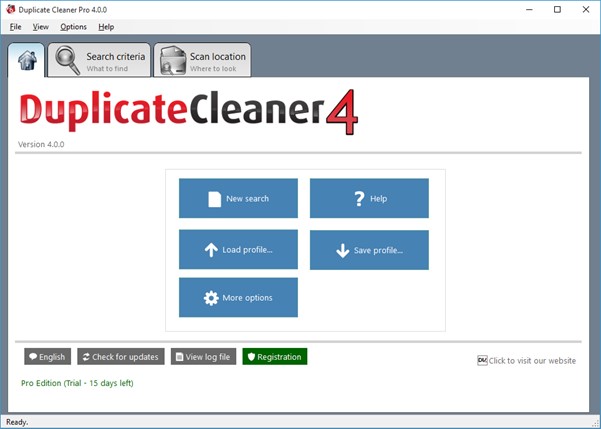Click the Load profile up-arrow tile
Screen dimensions: 601x429
point(238,249)
